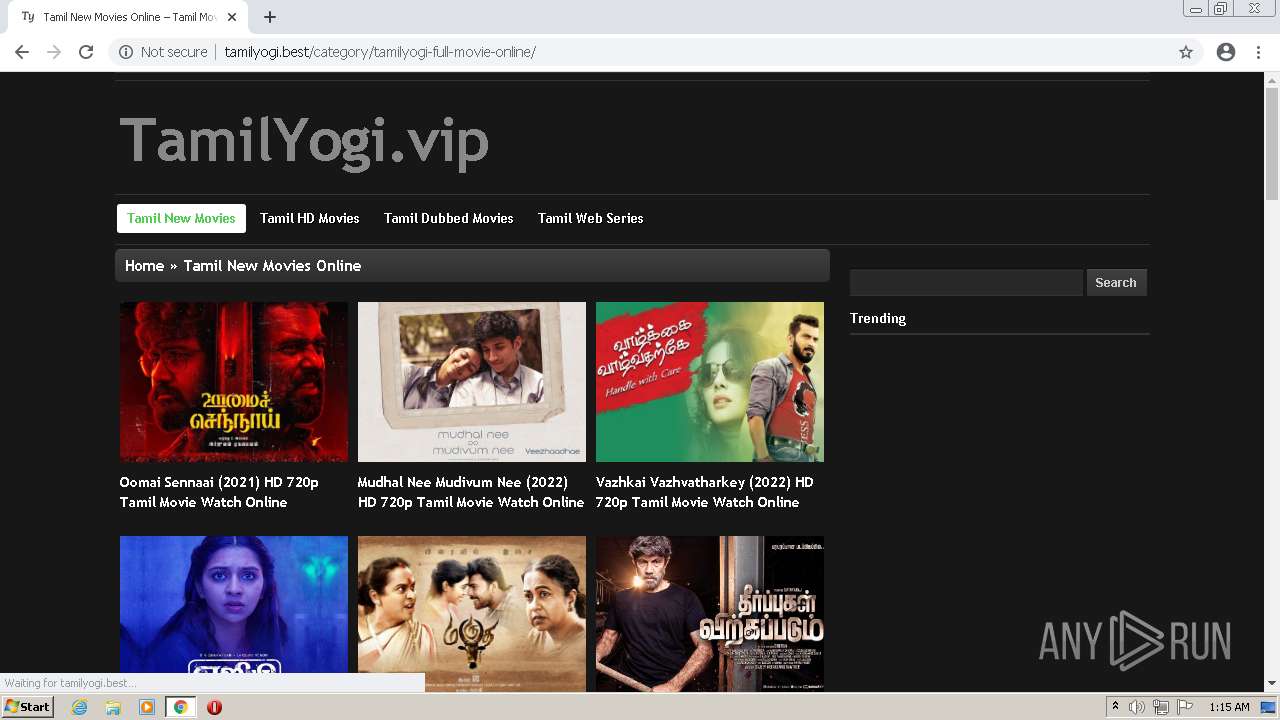
Task: Click the page scrollbar down arrow
Action: coord(1272,684)
